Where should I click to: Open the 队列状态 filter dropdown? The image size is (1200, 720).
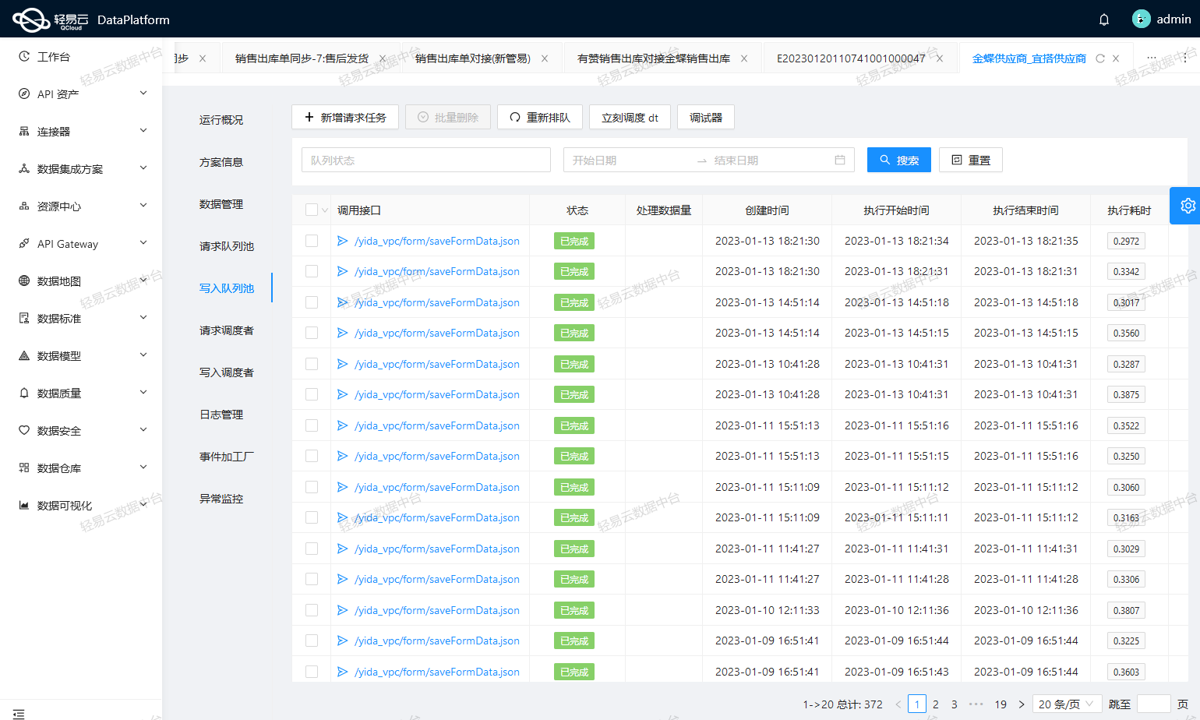click(x=426, y=160)
